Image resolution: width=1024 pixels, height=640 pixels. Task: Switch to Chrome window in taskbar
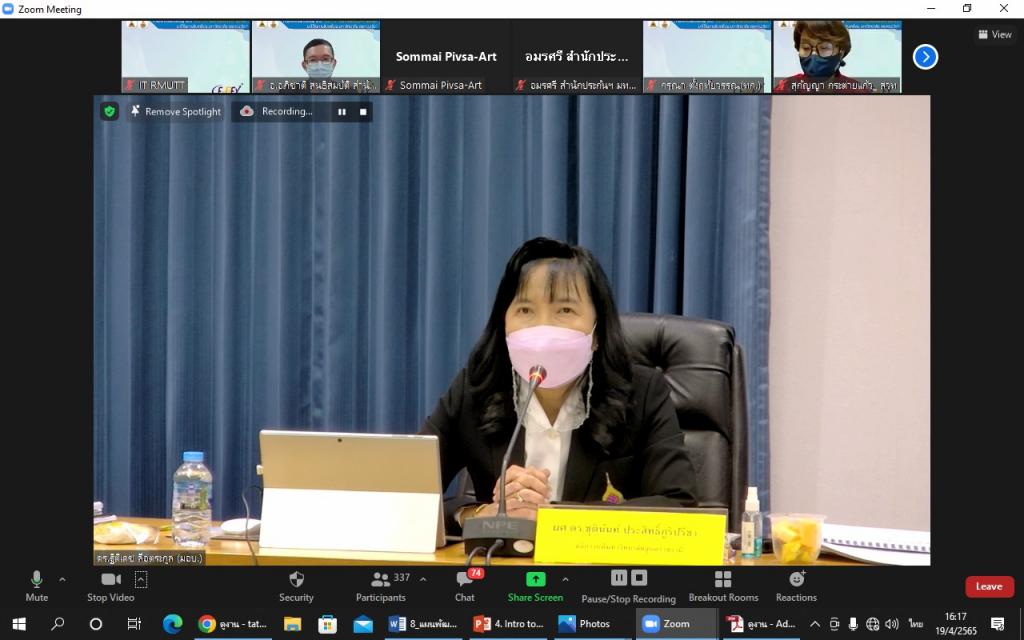point(233,624)
